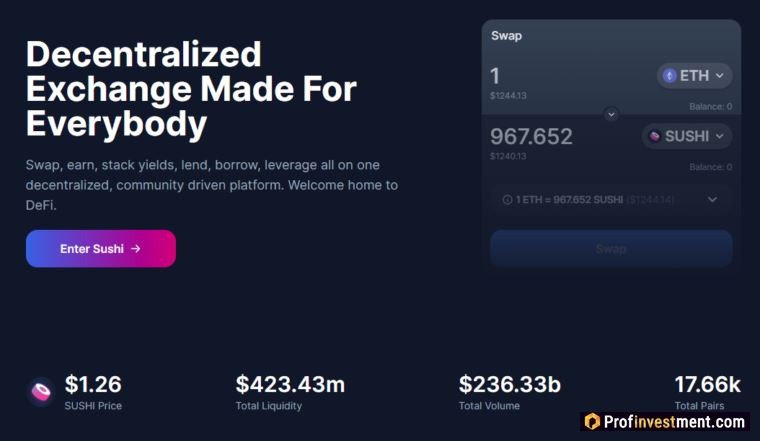The height and width of the screenshot is (441, 760).
Task: Open the ETH token selector dropdown
Action: click(x=694, y=76)
